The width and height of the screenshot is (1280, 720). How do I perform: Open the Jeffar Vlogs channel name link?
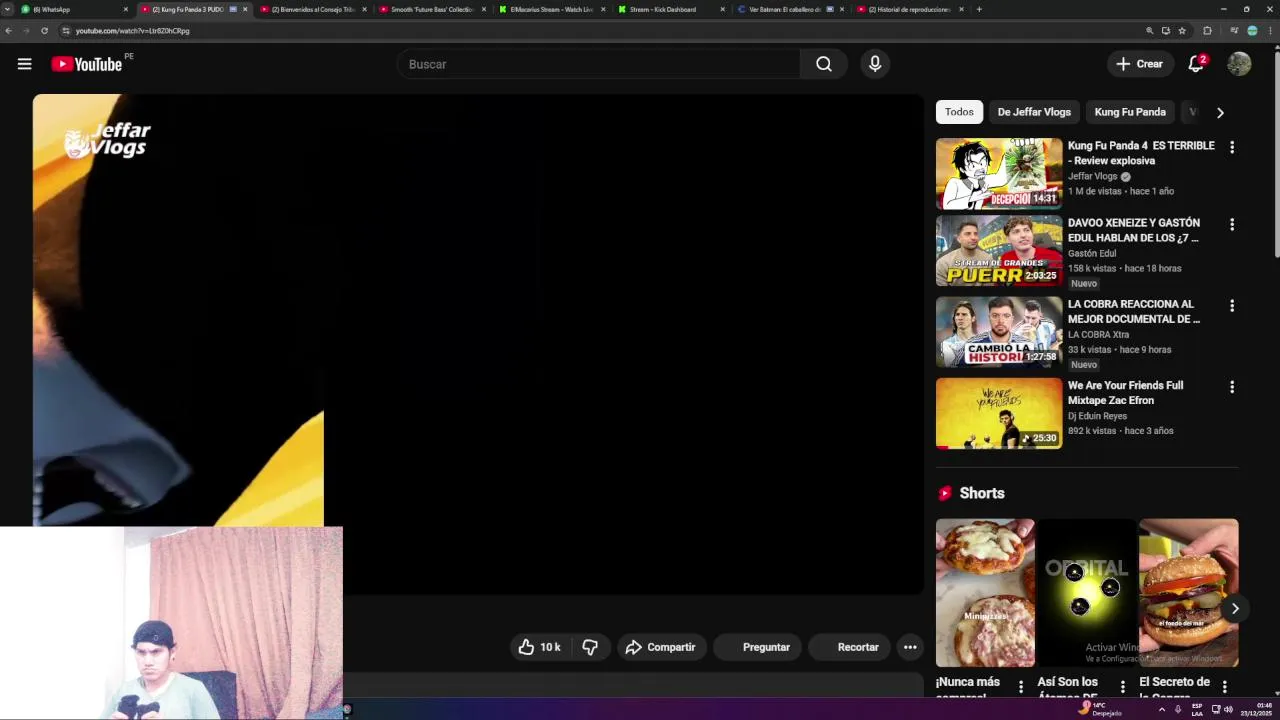pos(1092,176)
